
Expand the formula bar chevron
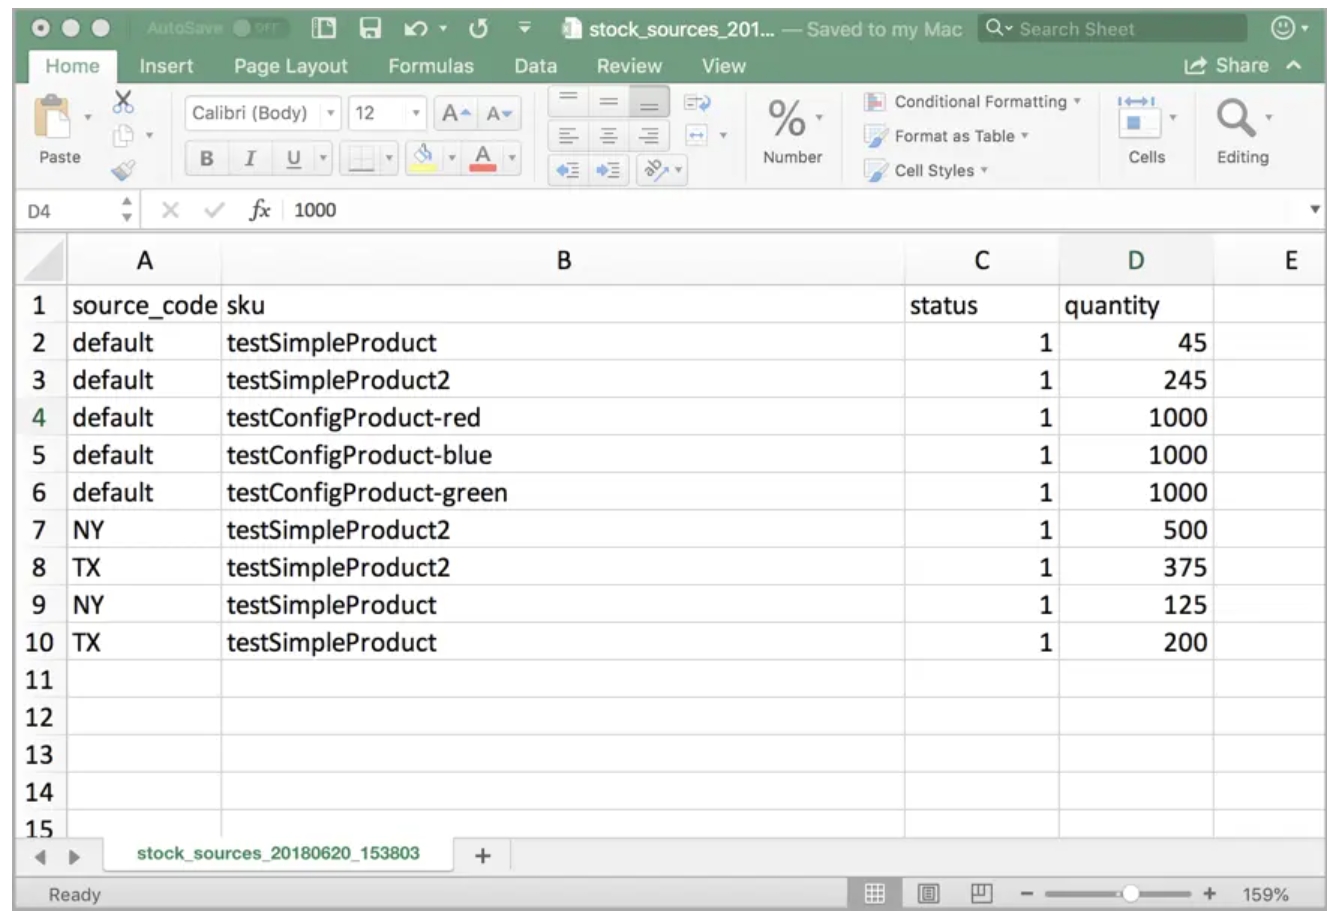[1314, 210]
